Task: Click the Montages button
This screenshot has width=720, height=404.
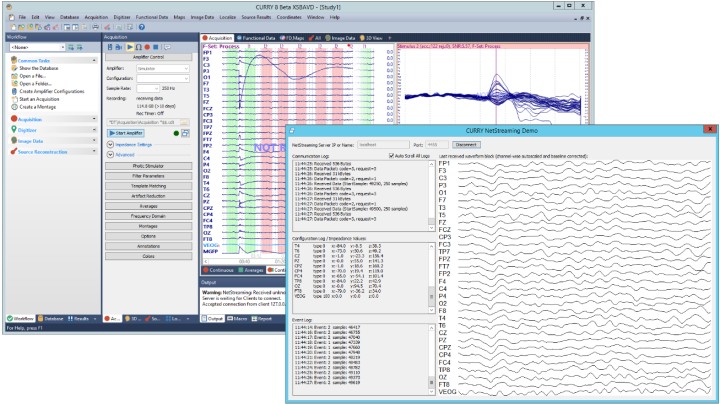Action: click(x=148, y=226)
